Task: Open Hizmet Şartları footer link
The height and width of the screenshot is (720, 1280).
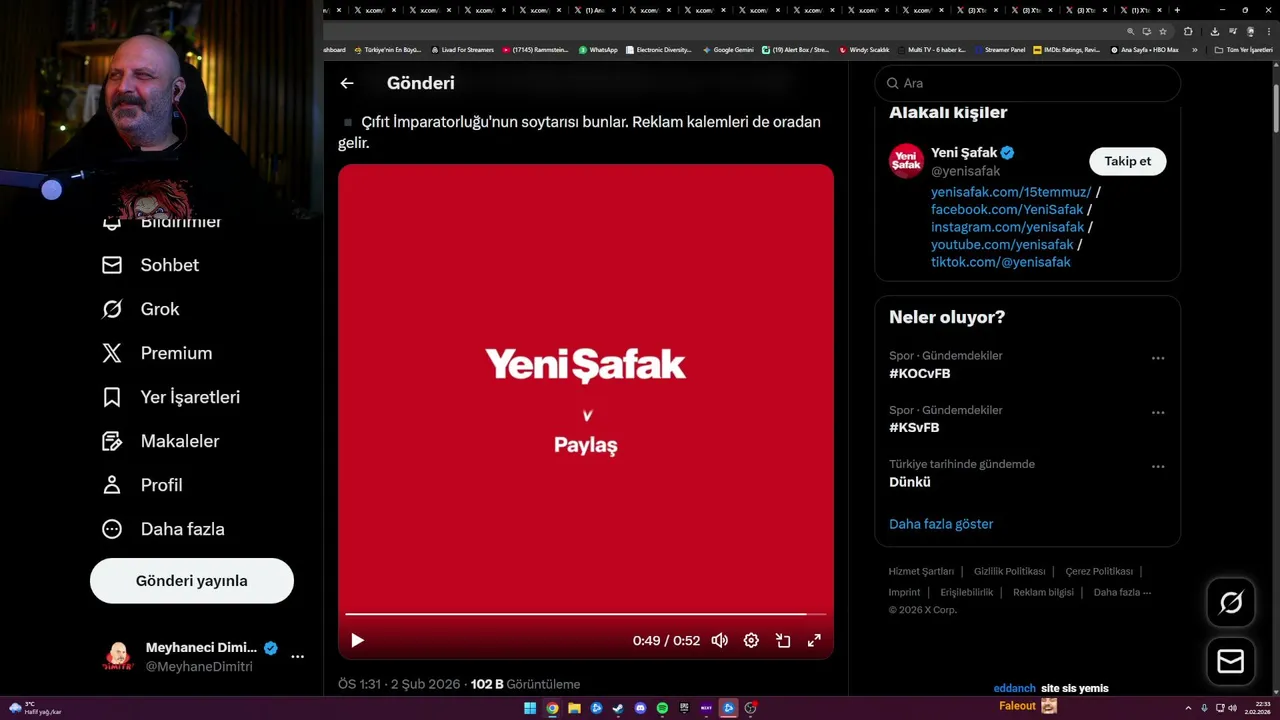Action: [x=921, y=572]
